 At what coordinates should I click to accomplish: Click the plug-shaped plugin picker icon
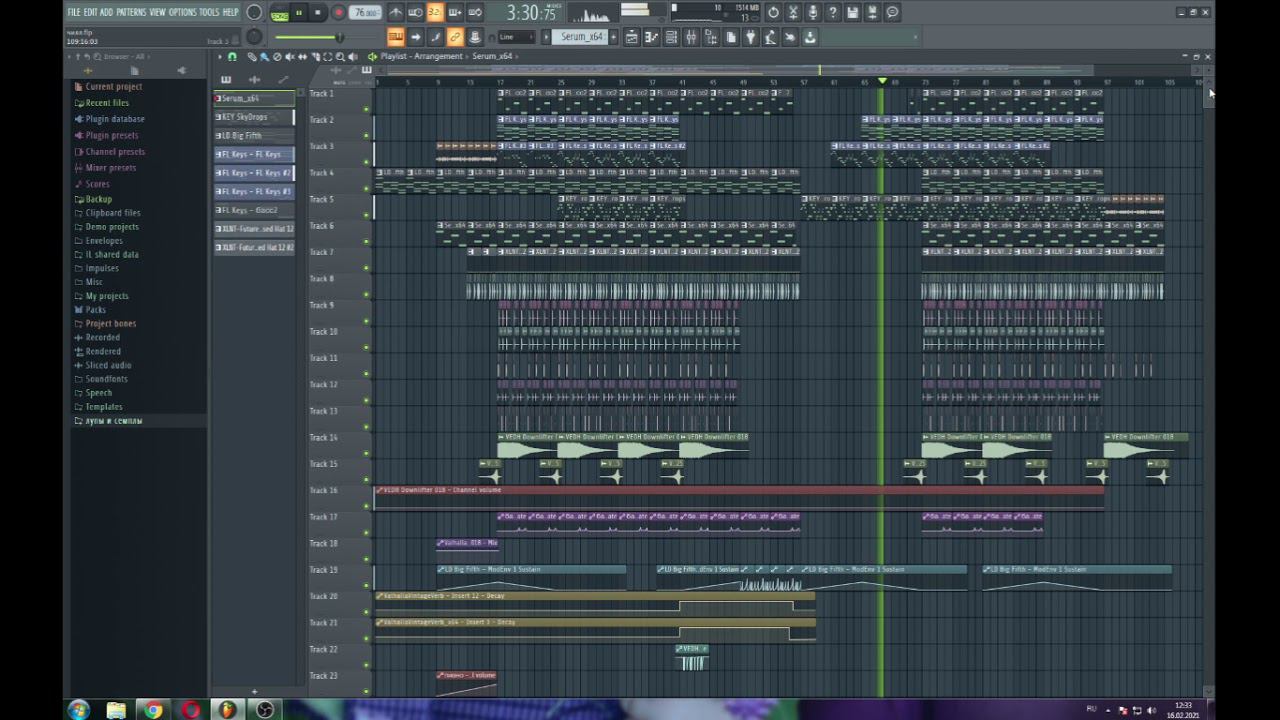[x=750, y=37]
